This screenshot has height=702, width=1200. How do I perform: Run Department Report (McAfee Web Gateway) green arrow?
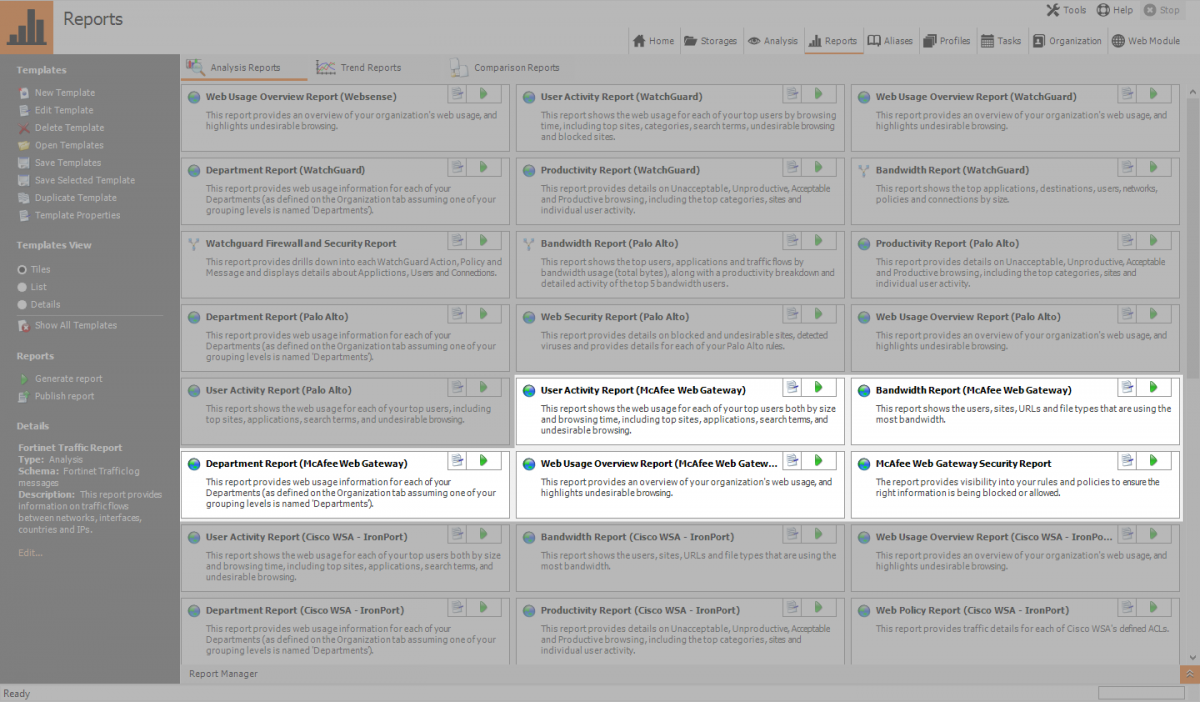[x=483, y=460]
